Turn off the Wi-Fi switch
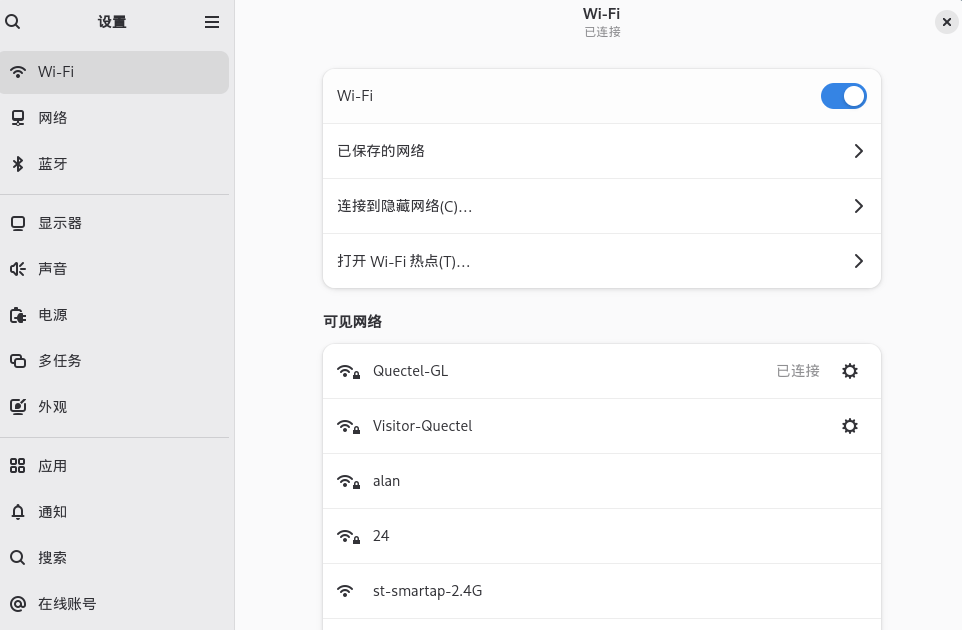The width and height of the screenshot is (962, 630). coord(843,96)
